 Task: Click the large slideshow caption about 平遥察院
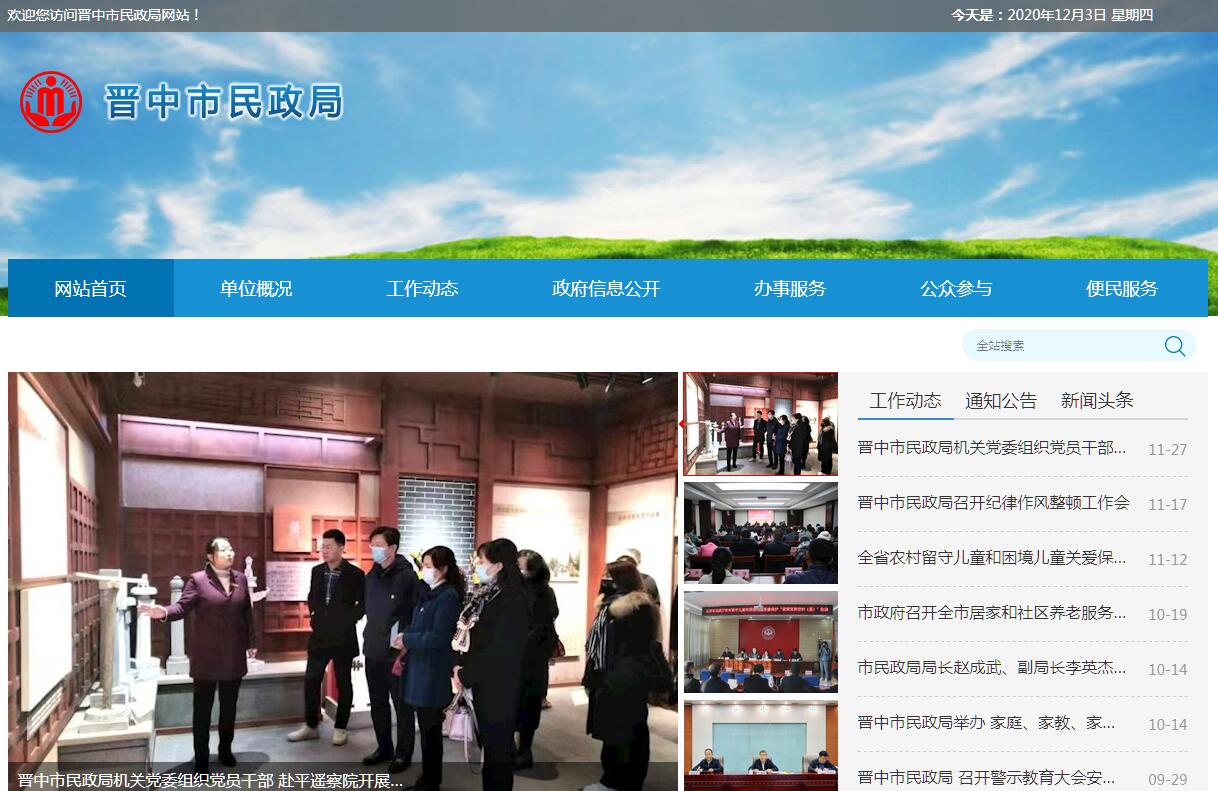pyautogui.click(x=210, y=780)
